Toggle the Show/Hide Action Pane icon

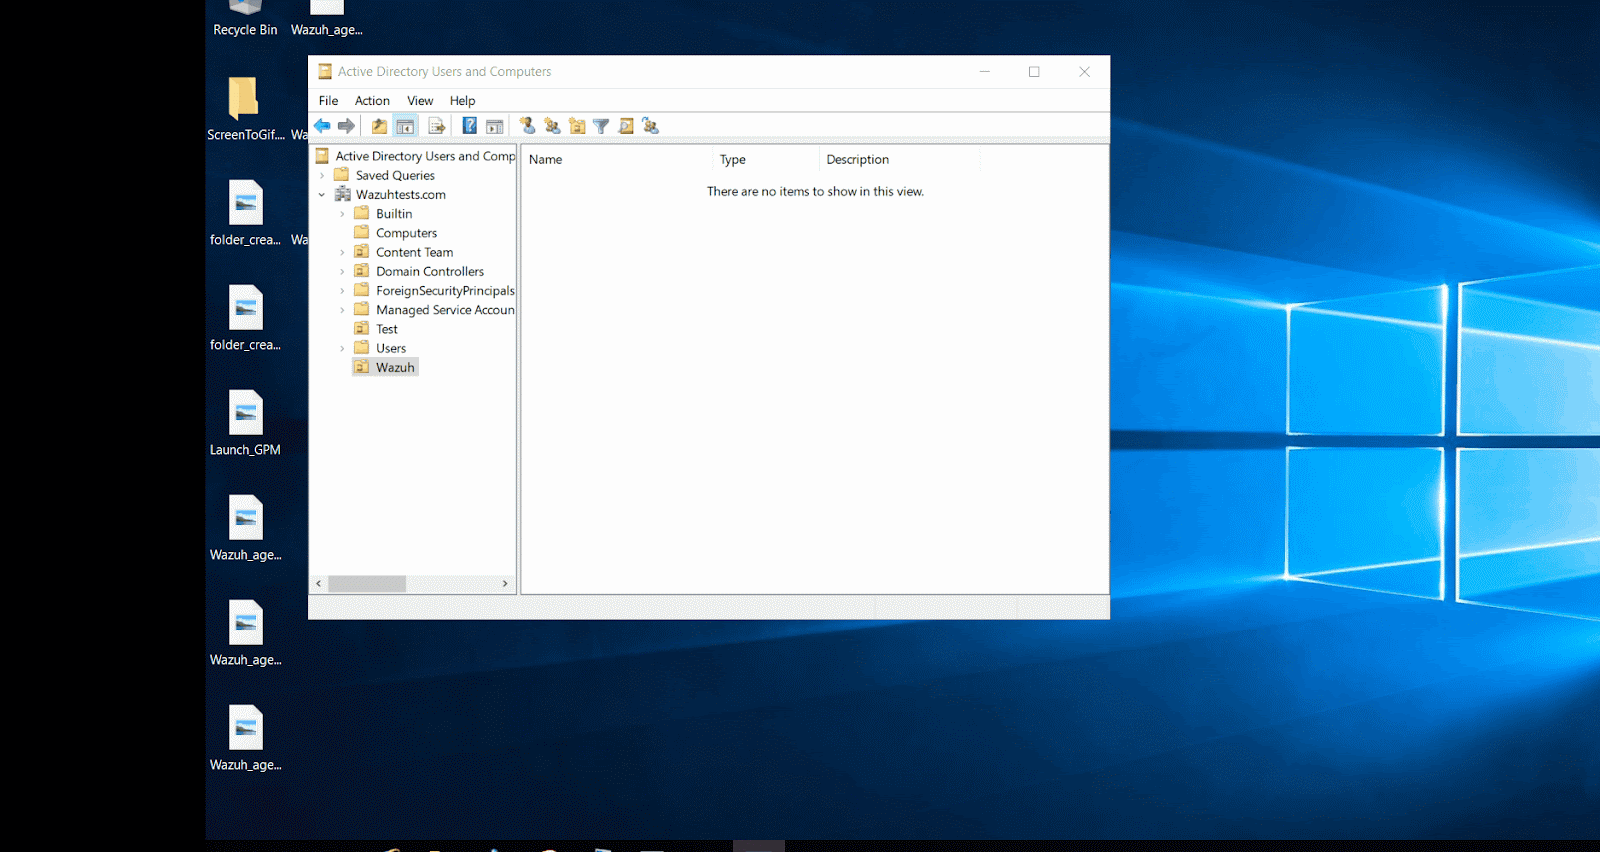pyautogui.click(x=494, y=126)
